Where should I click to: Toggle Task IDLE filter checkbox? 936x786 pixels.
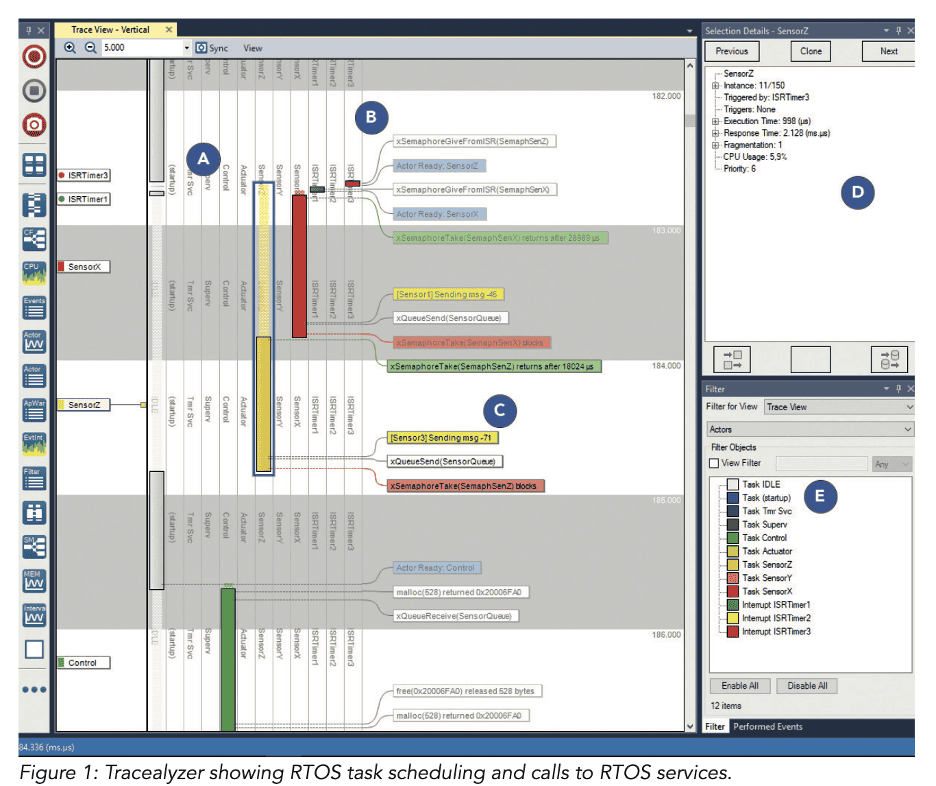click(x=733, y=484)
